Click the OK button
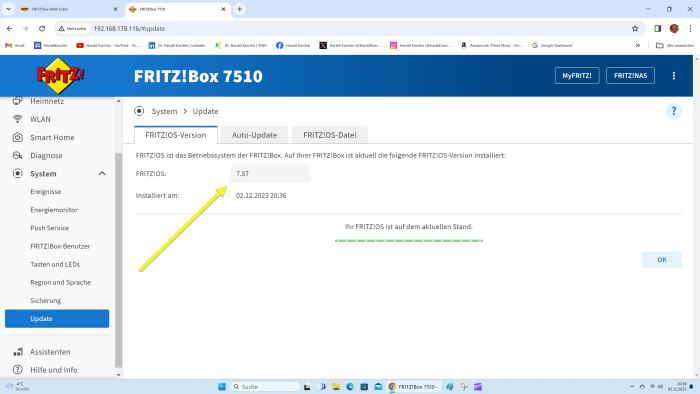 click(x=662, y=260)
